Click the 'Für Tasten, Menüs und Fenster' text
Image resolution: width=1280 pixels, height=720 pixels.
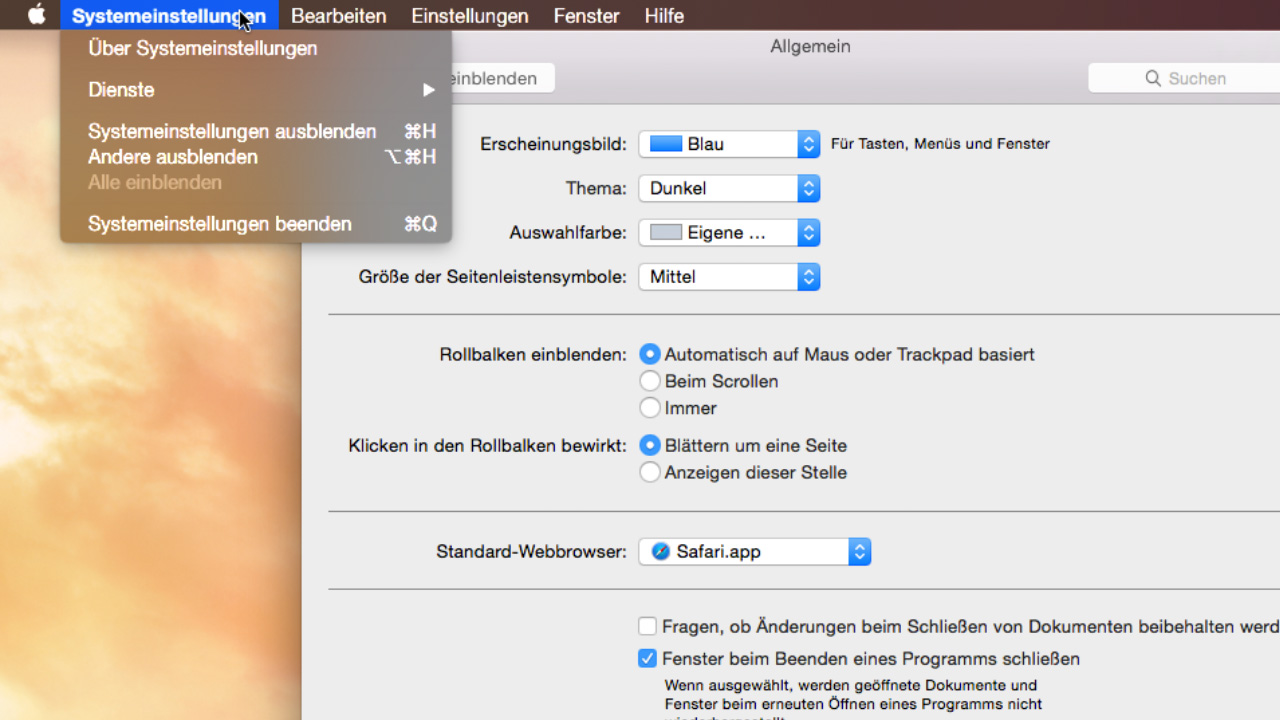[x=940, y=144]
